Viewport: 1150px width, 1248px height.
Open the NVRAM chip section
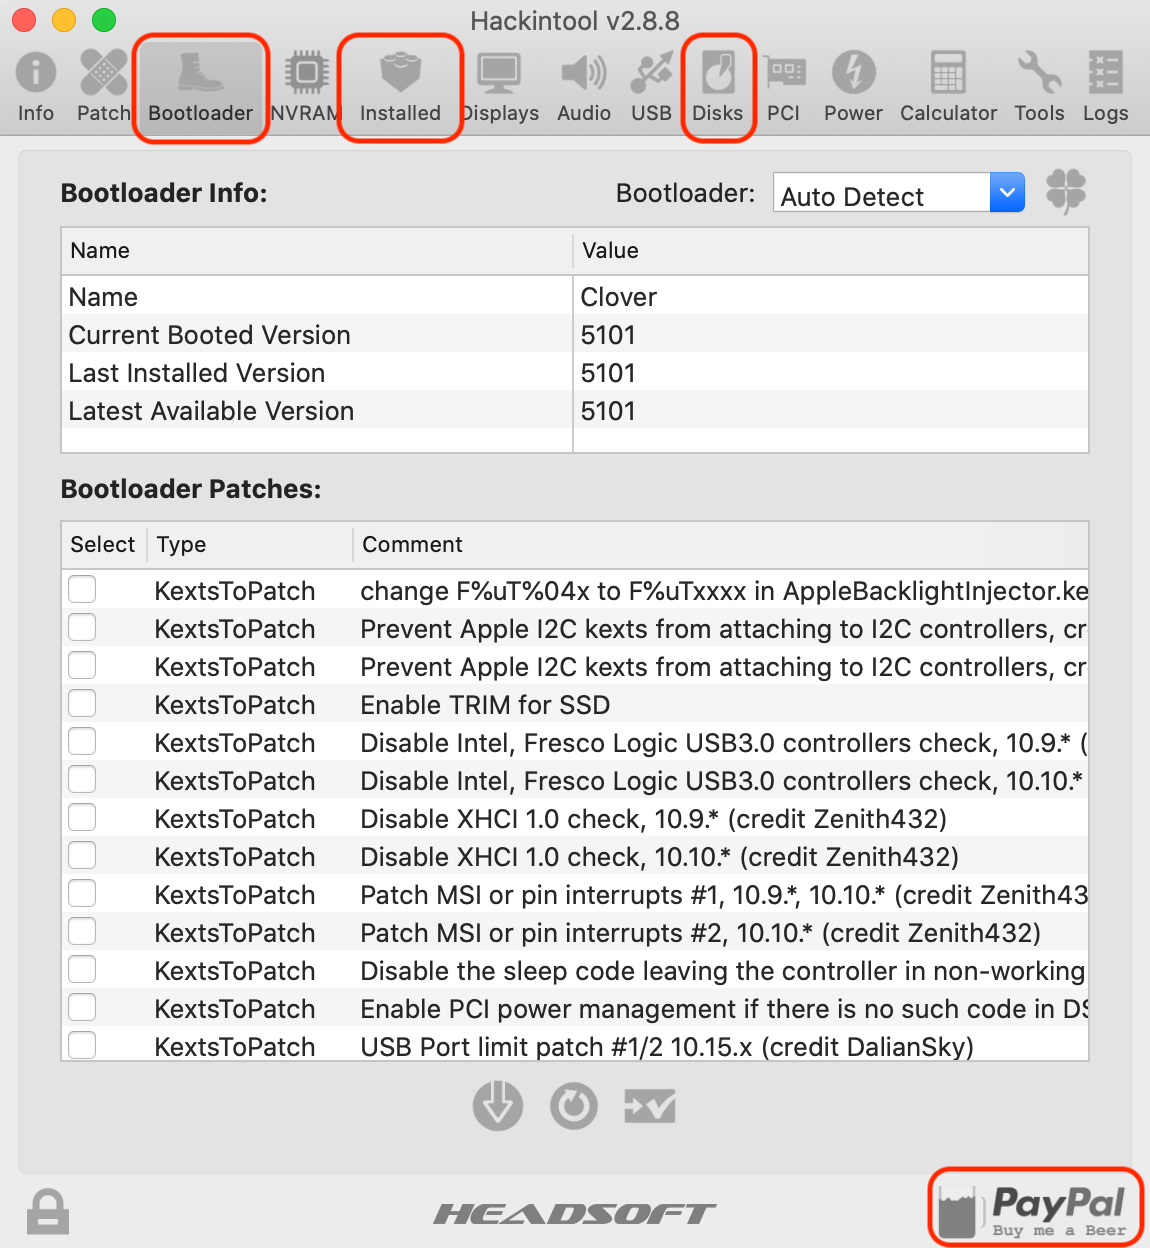(306, 87)
